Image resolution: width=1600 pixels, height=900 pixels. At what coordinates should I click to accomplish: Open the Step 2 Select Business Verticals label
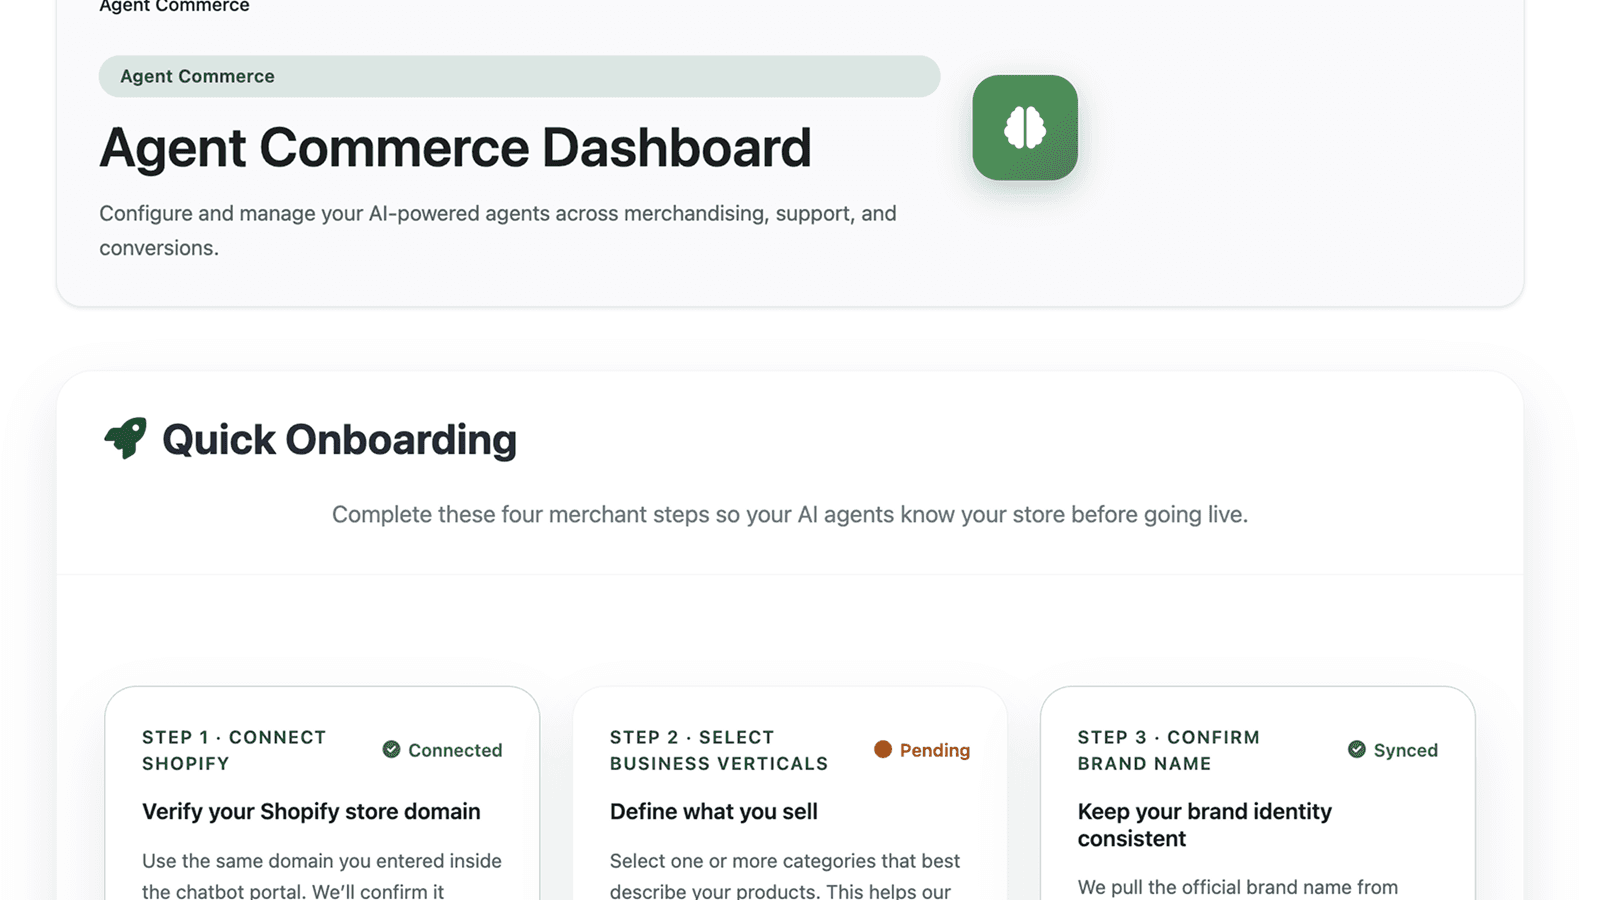pyautogui.click(x=718, y=750)
